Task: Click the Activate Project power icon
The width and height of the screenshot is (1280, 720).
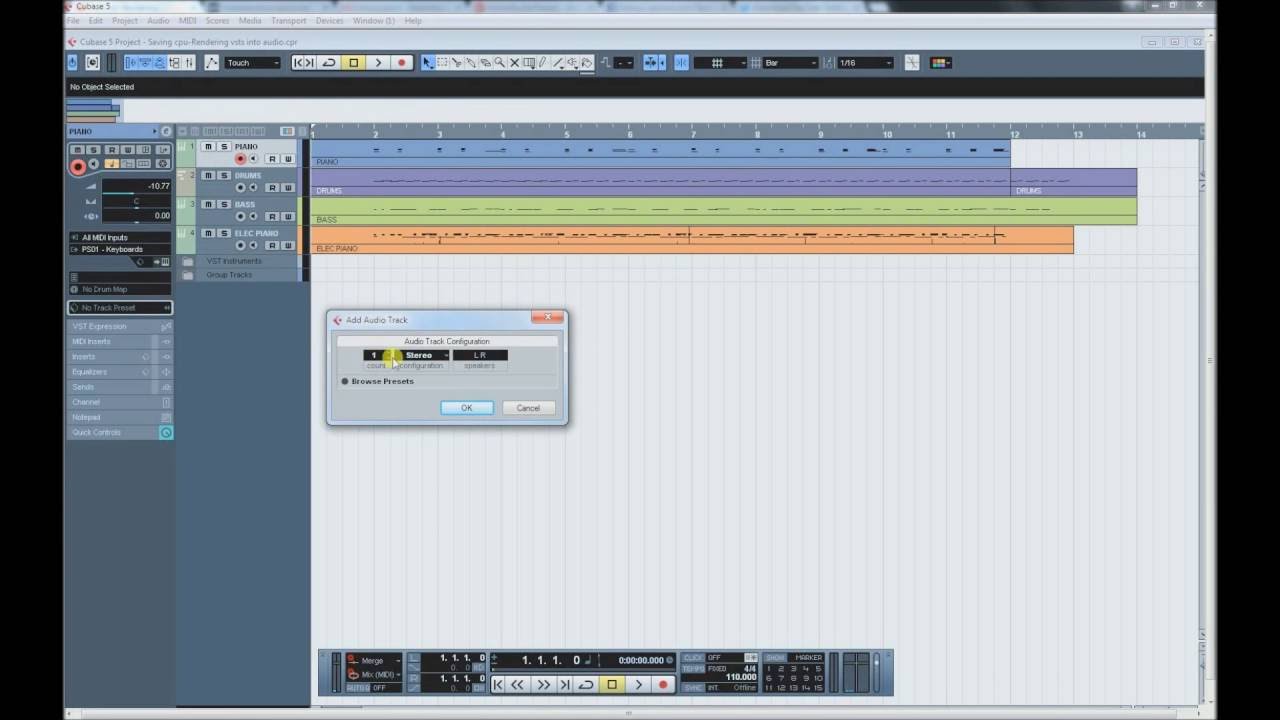Action: tap(71, 62)
